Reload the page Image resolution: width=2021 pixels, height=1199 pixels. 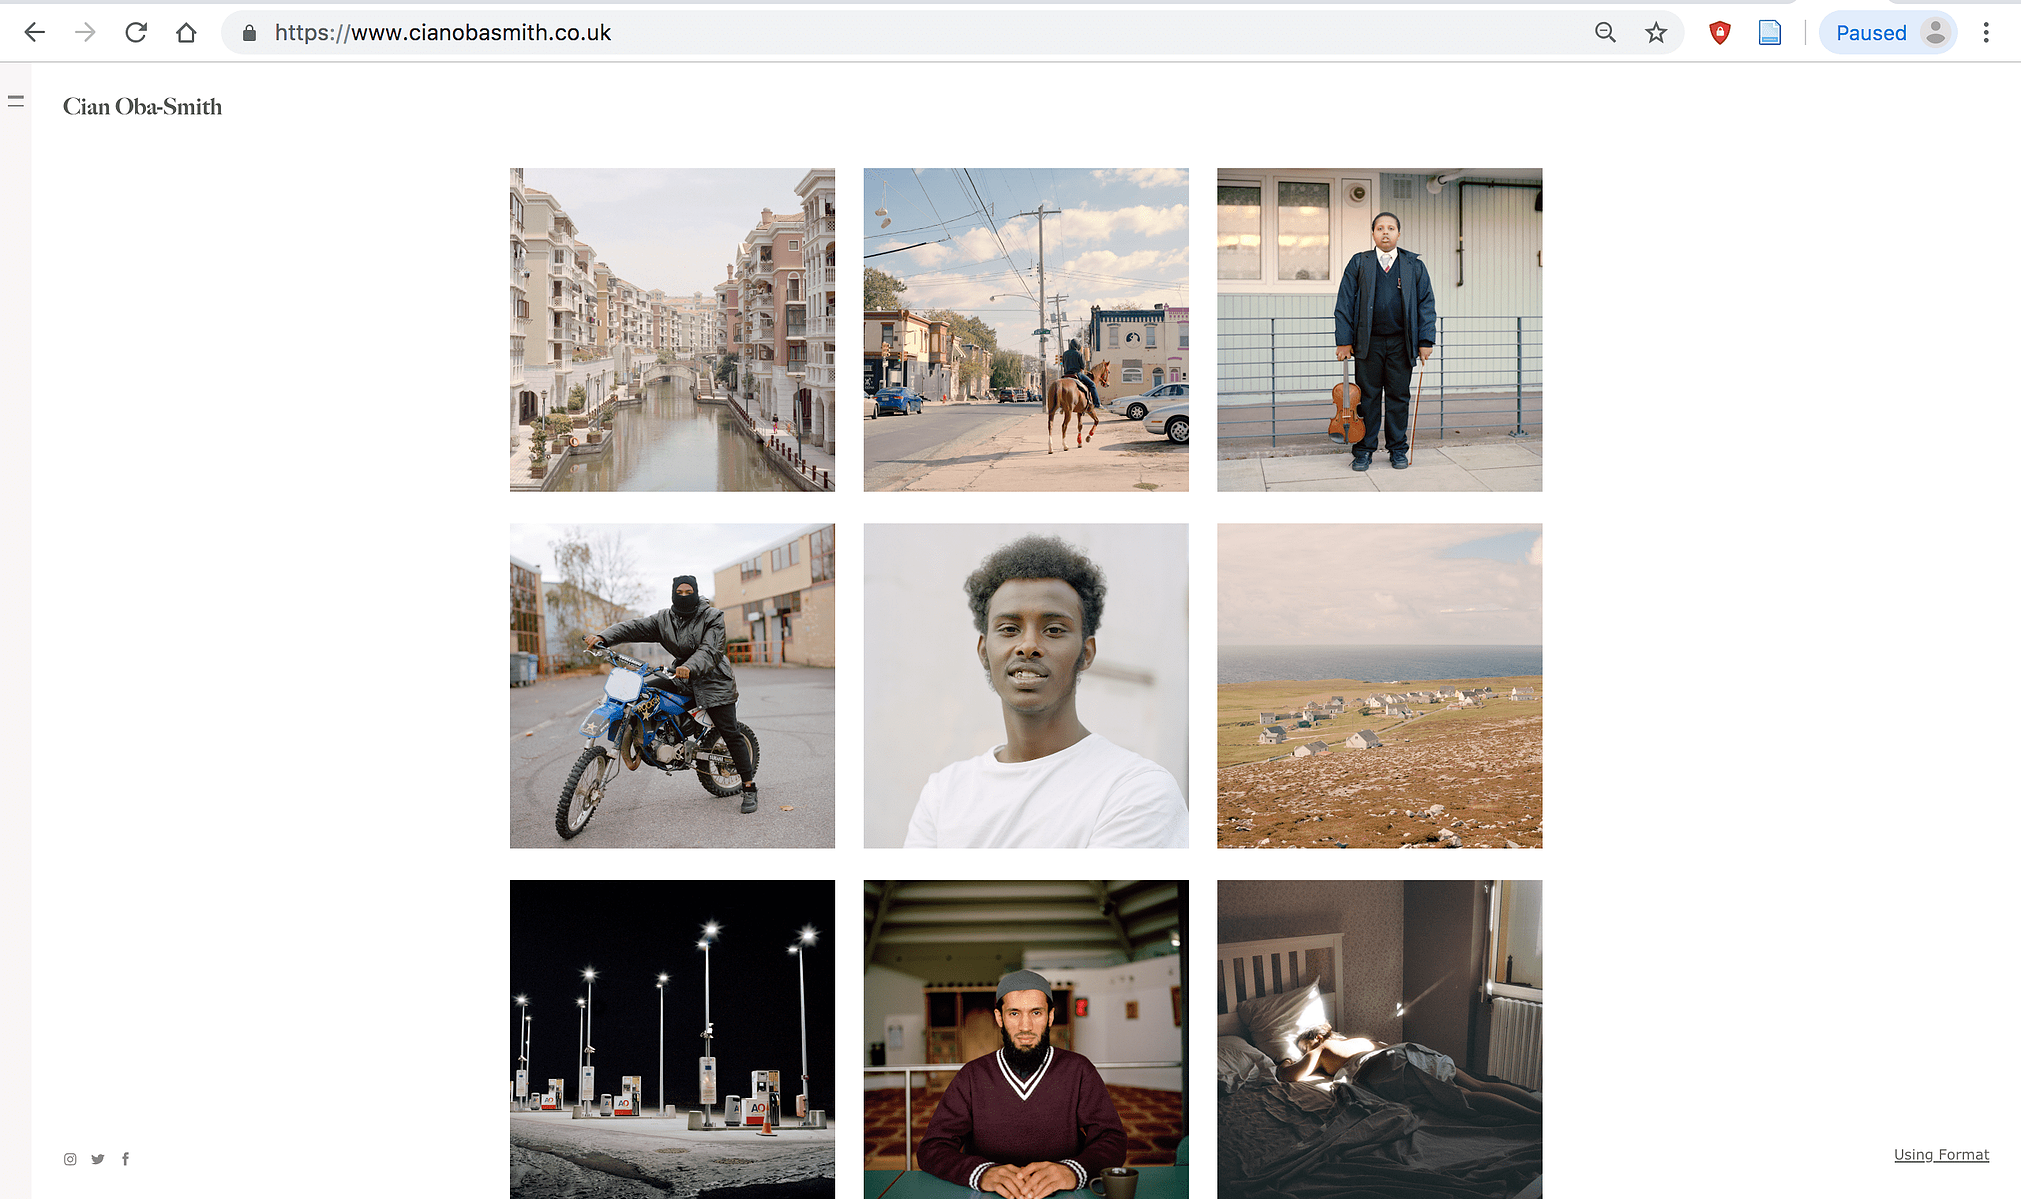coord(136,33)
